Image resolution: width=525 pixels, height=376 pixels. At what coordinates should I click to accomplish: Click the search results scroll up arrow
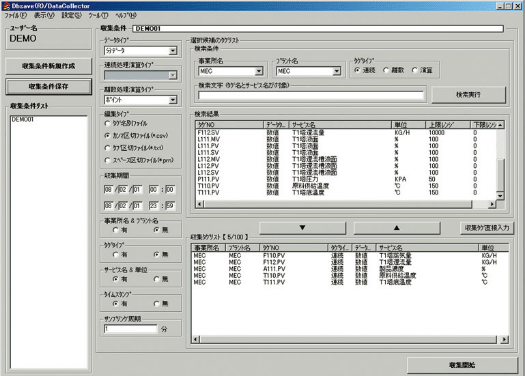[x=500, y=125]
